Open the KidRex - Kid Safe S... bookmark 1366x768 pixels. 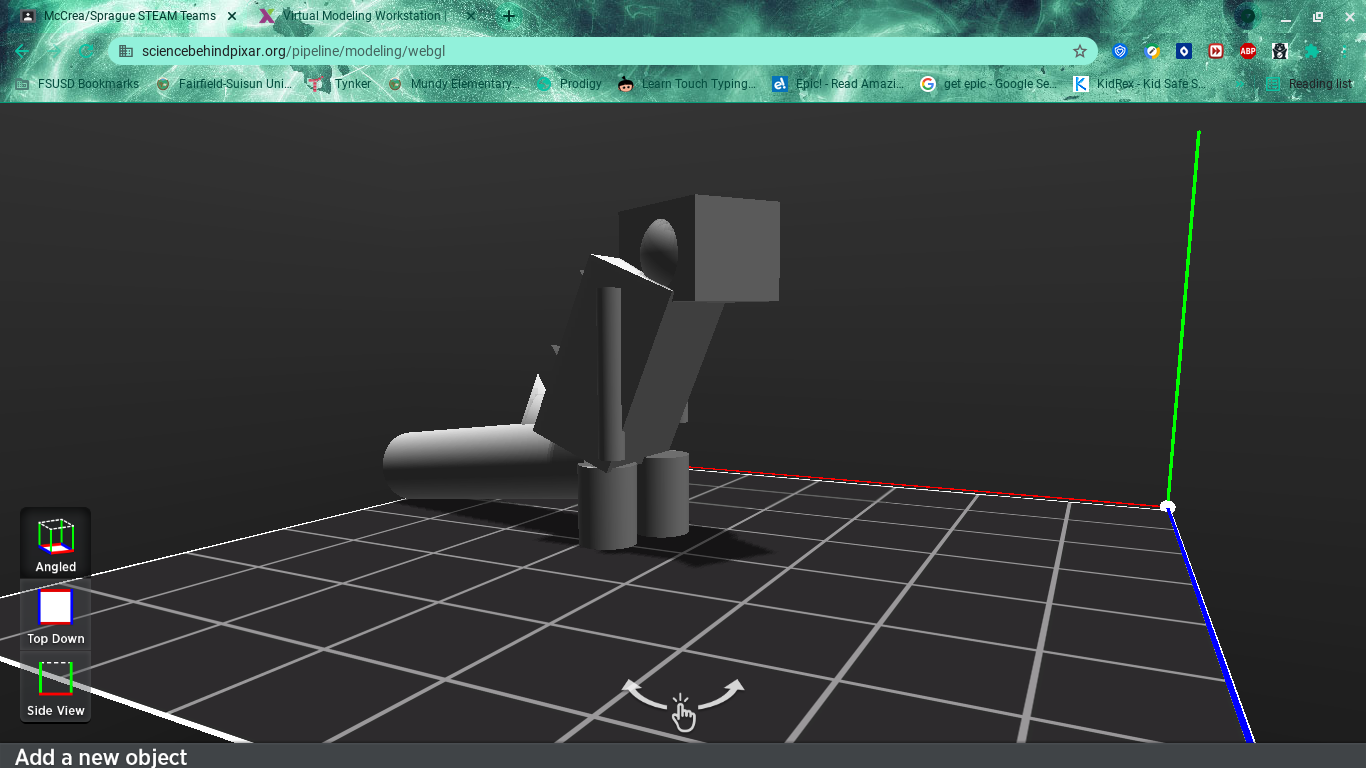[1139, 84]
